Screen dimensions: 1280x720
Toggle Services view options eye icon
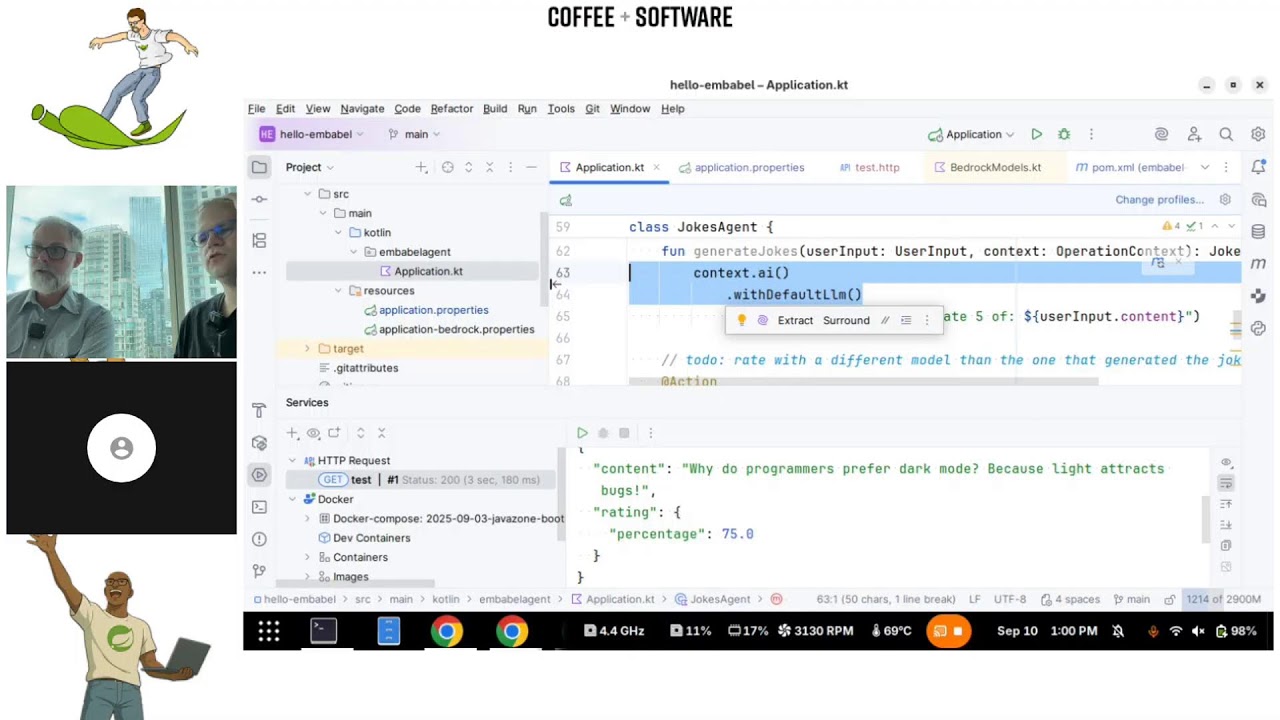(313, 433)
